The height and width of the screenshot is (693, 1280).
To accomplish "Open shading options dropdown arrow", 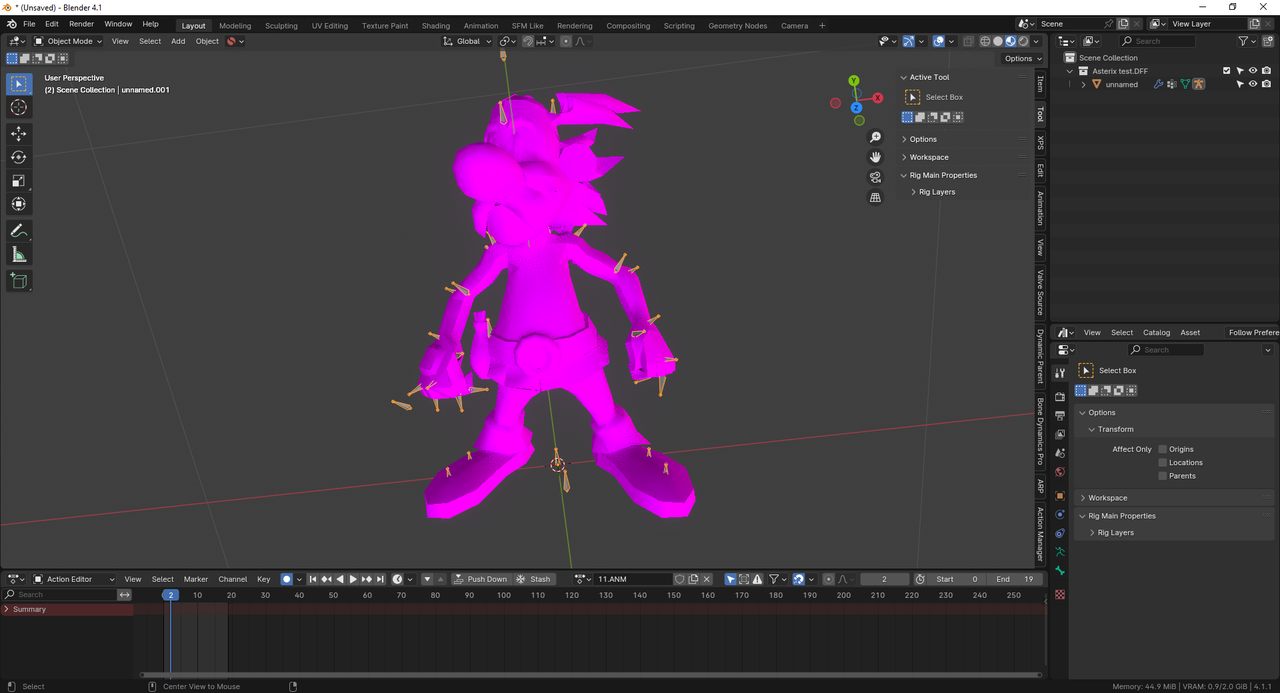I will (1037, 41).
